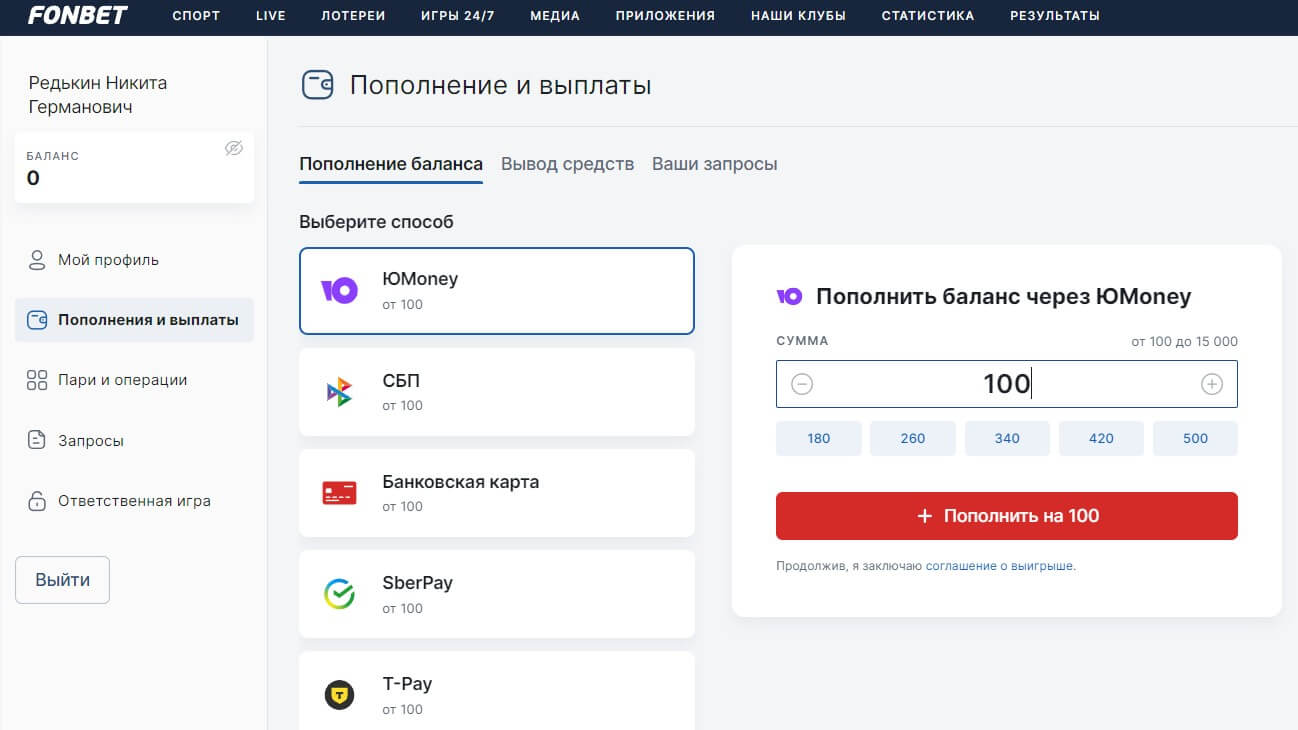The image size is (1298, 730).
Task: Switch to Пополнение баланса tab
Action: [391, 164]
